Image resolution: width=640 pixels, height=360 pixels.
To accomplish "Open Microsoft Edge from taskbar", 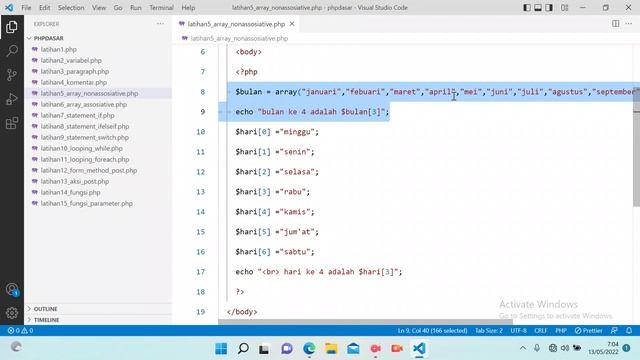I will click(309, 349).
